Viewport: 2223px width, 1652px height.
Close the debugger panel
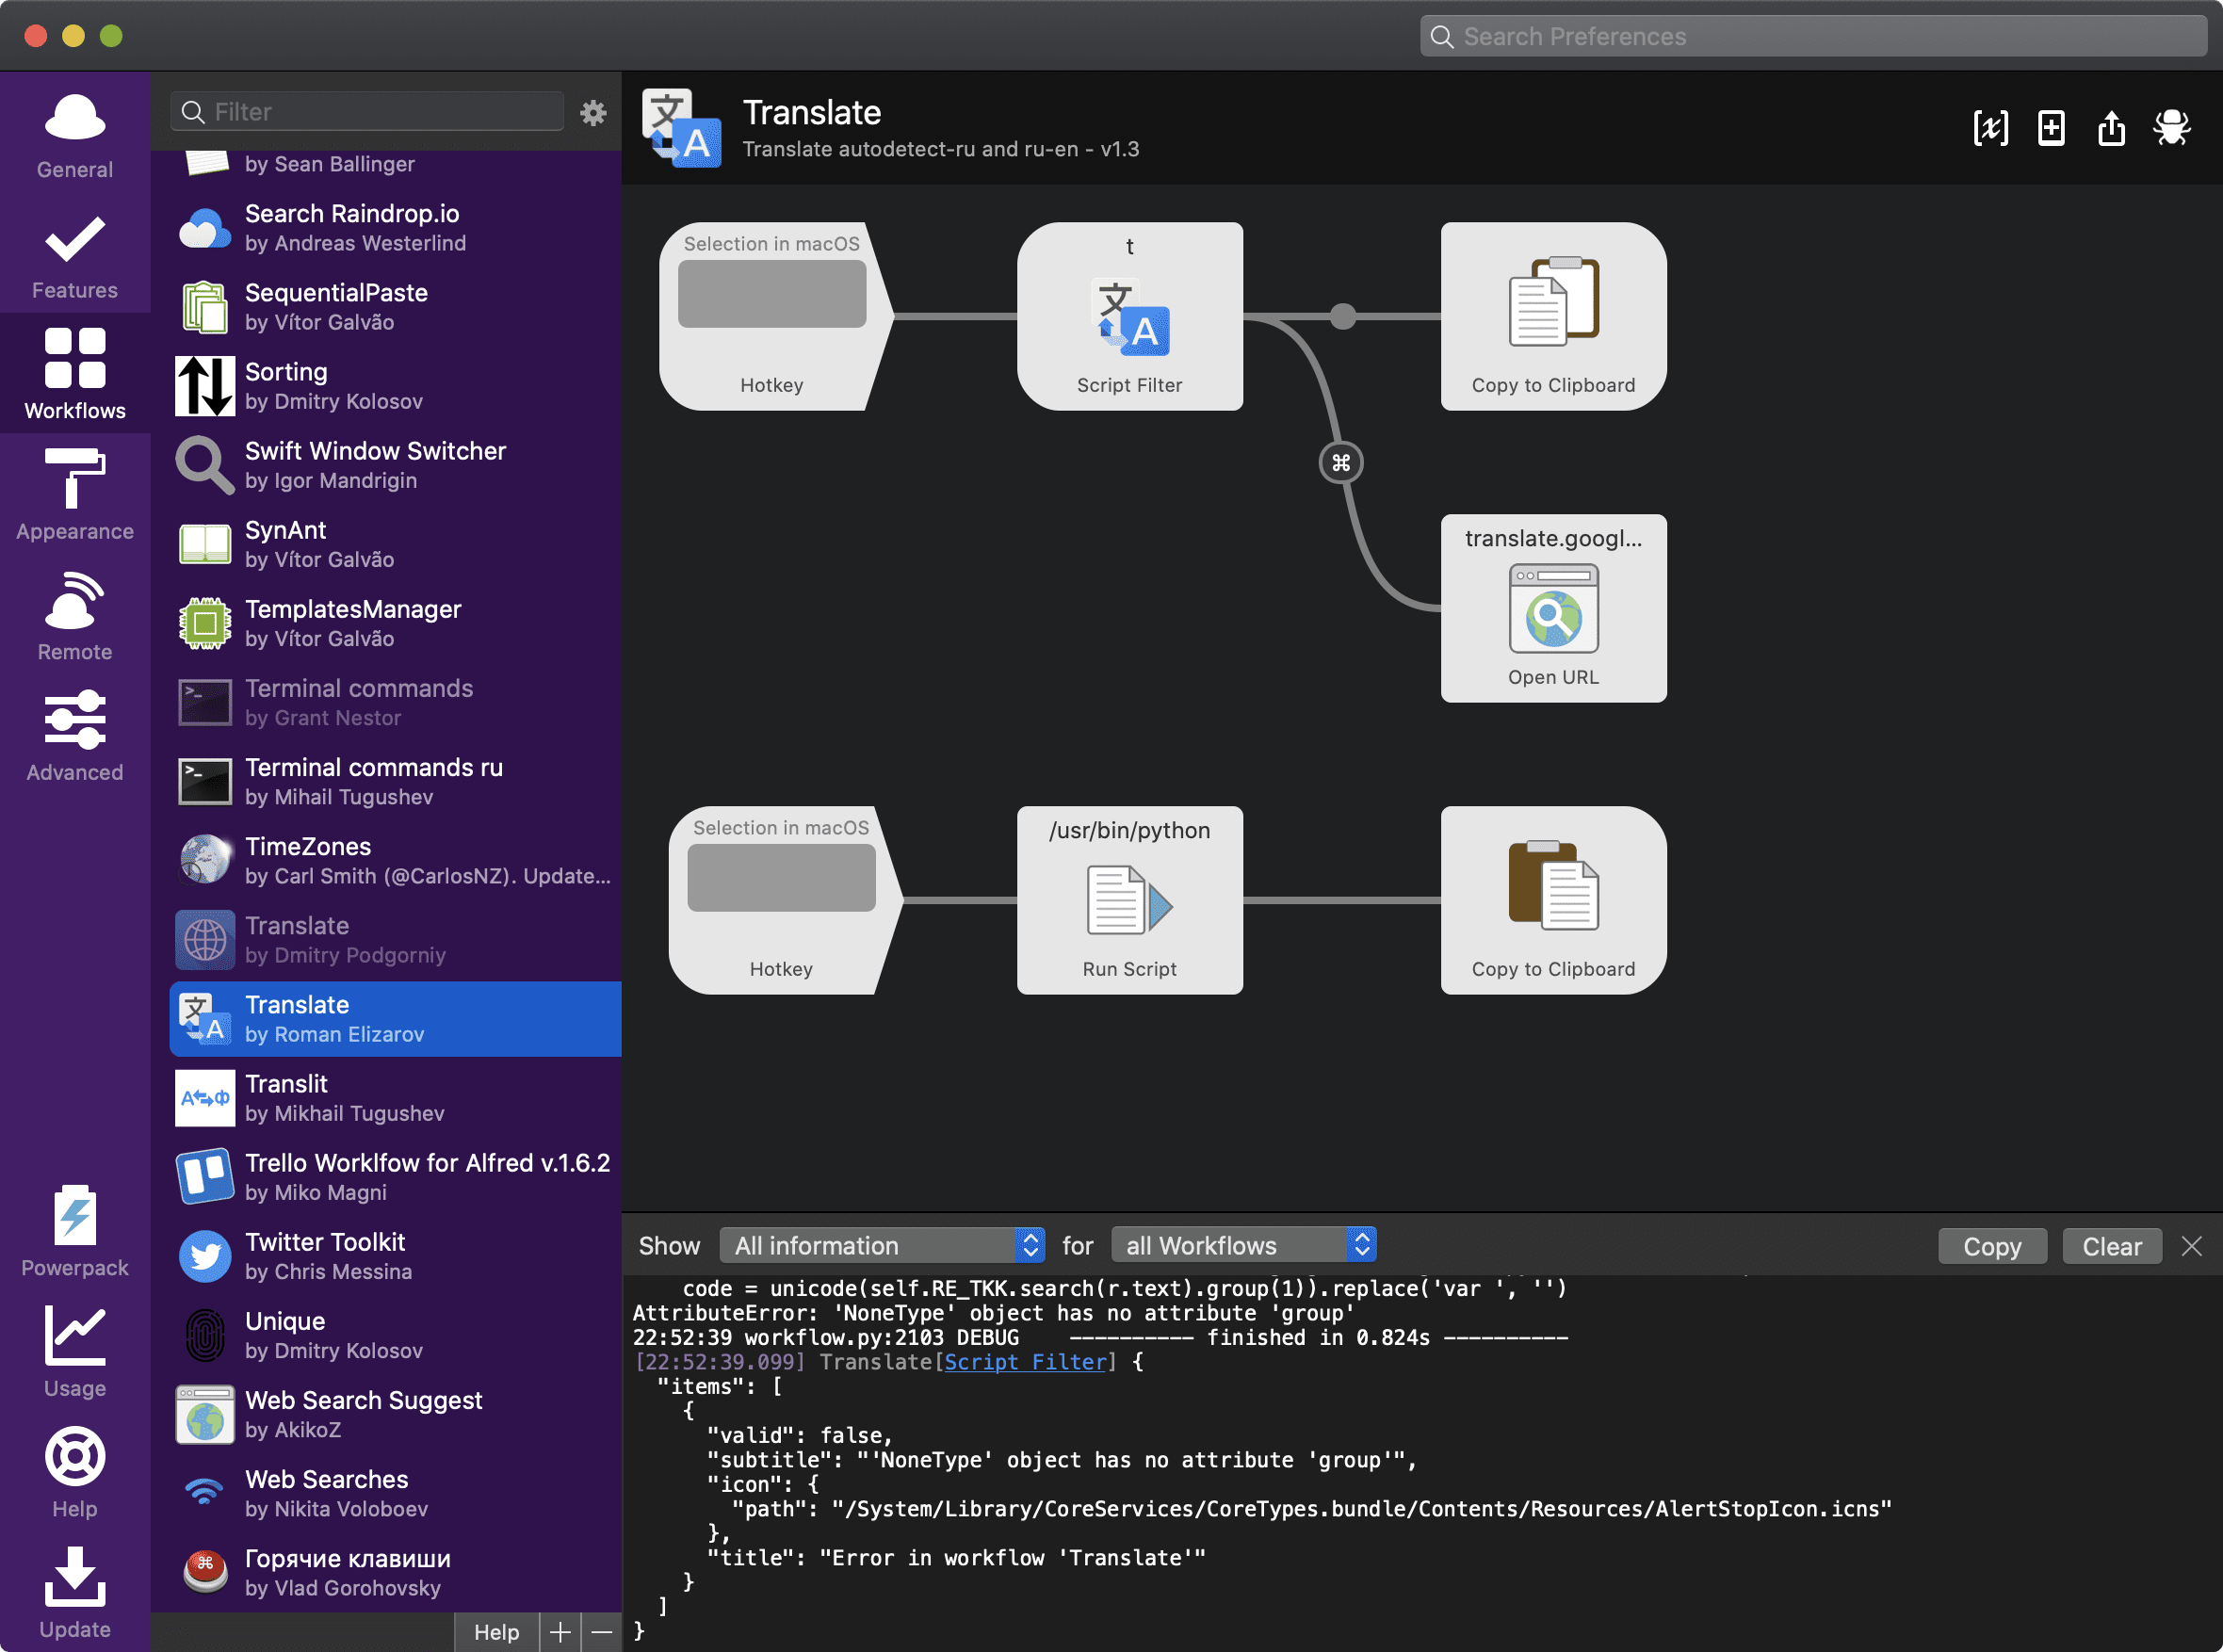coord(2191,1246)
